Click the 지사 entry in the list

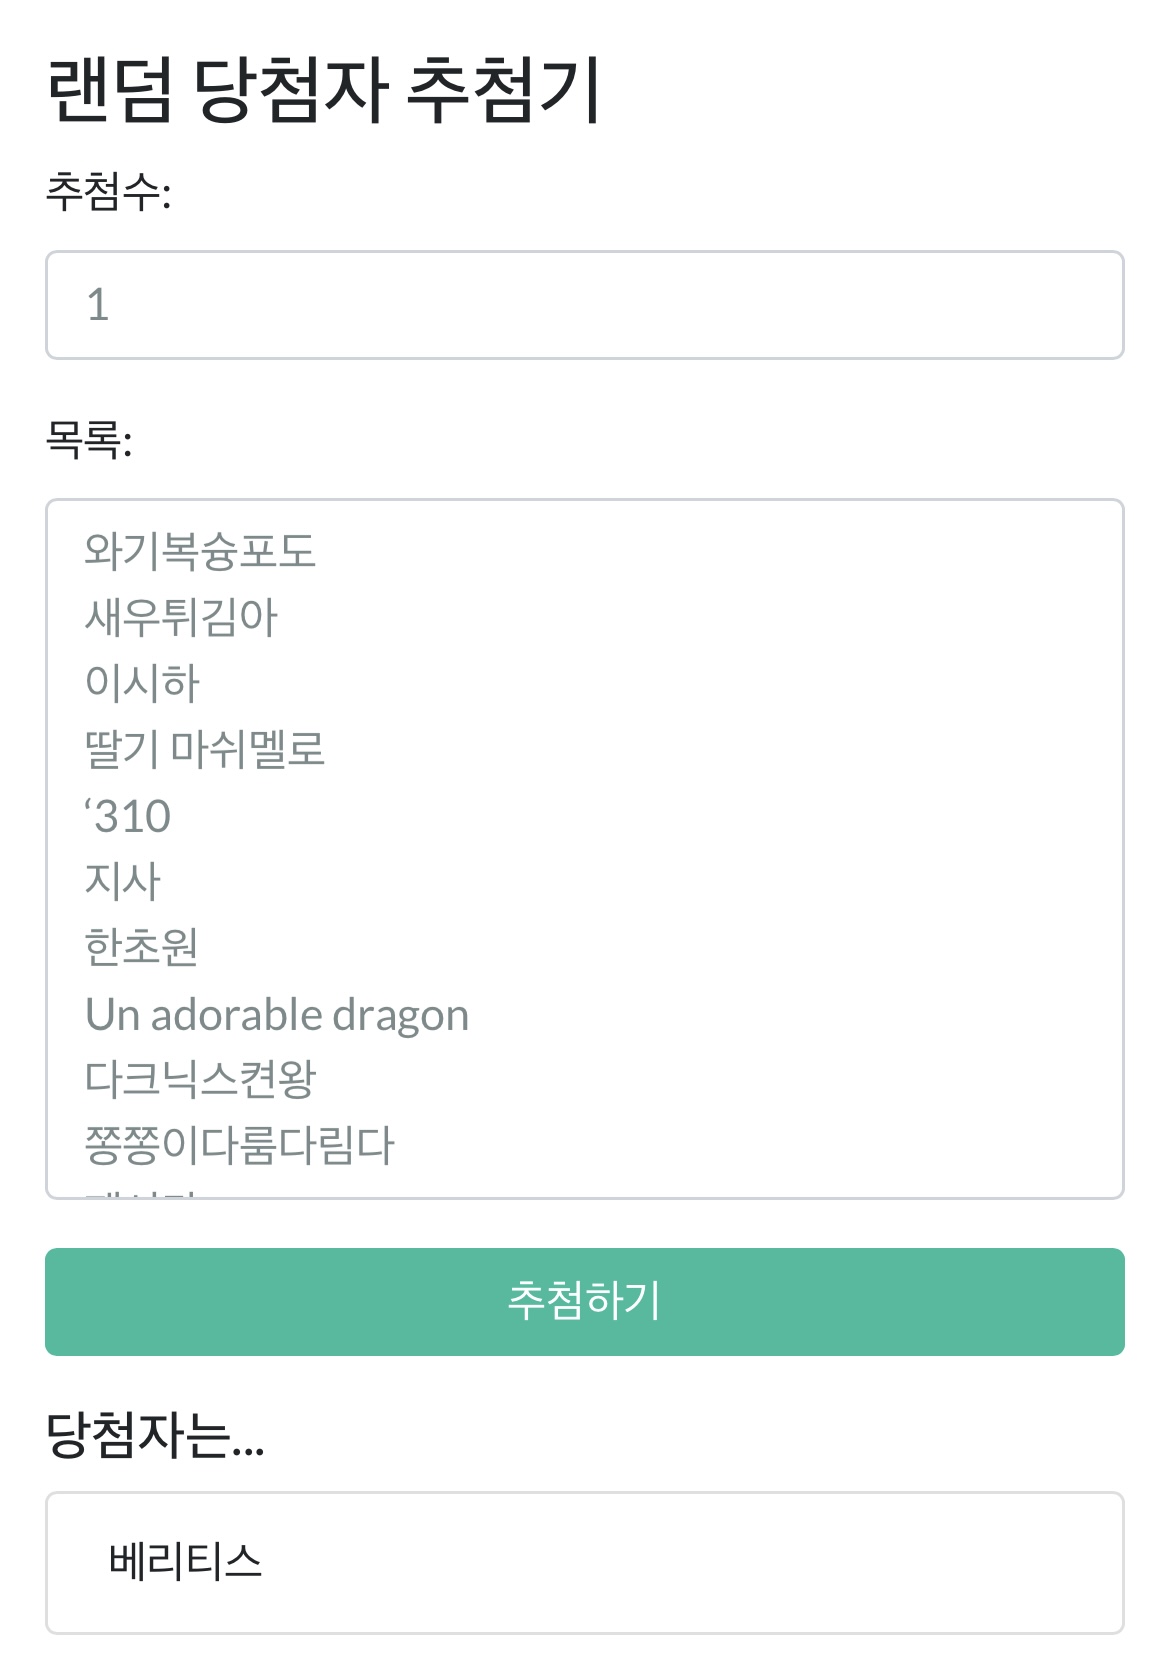coord(123,881)
